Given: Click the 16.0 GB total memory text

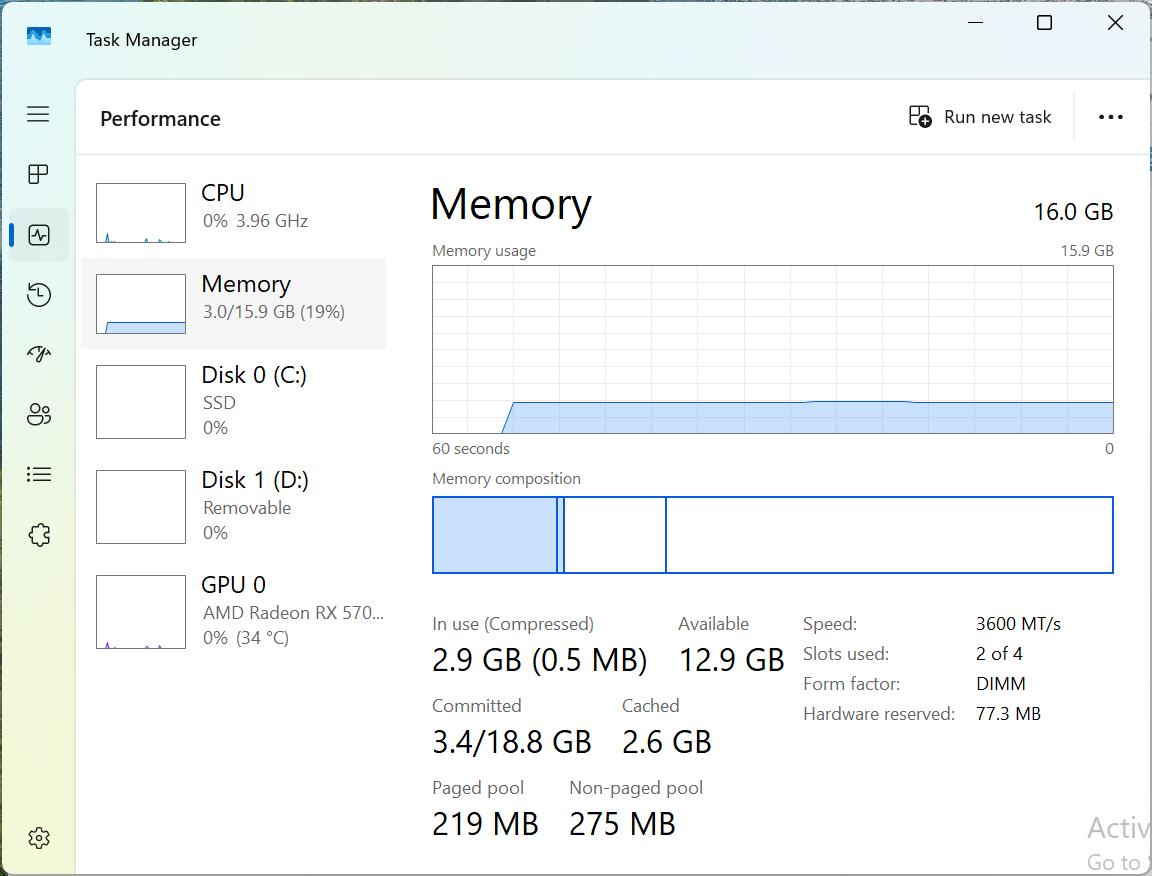Looking at the screenshot, I should pos(1073,212).
